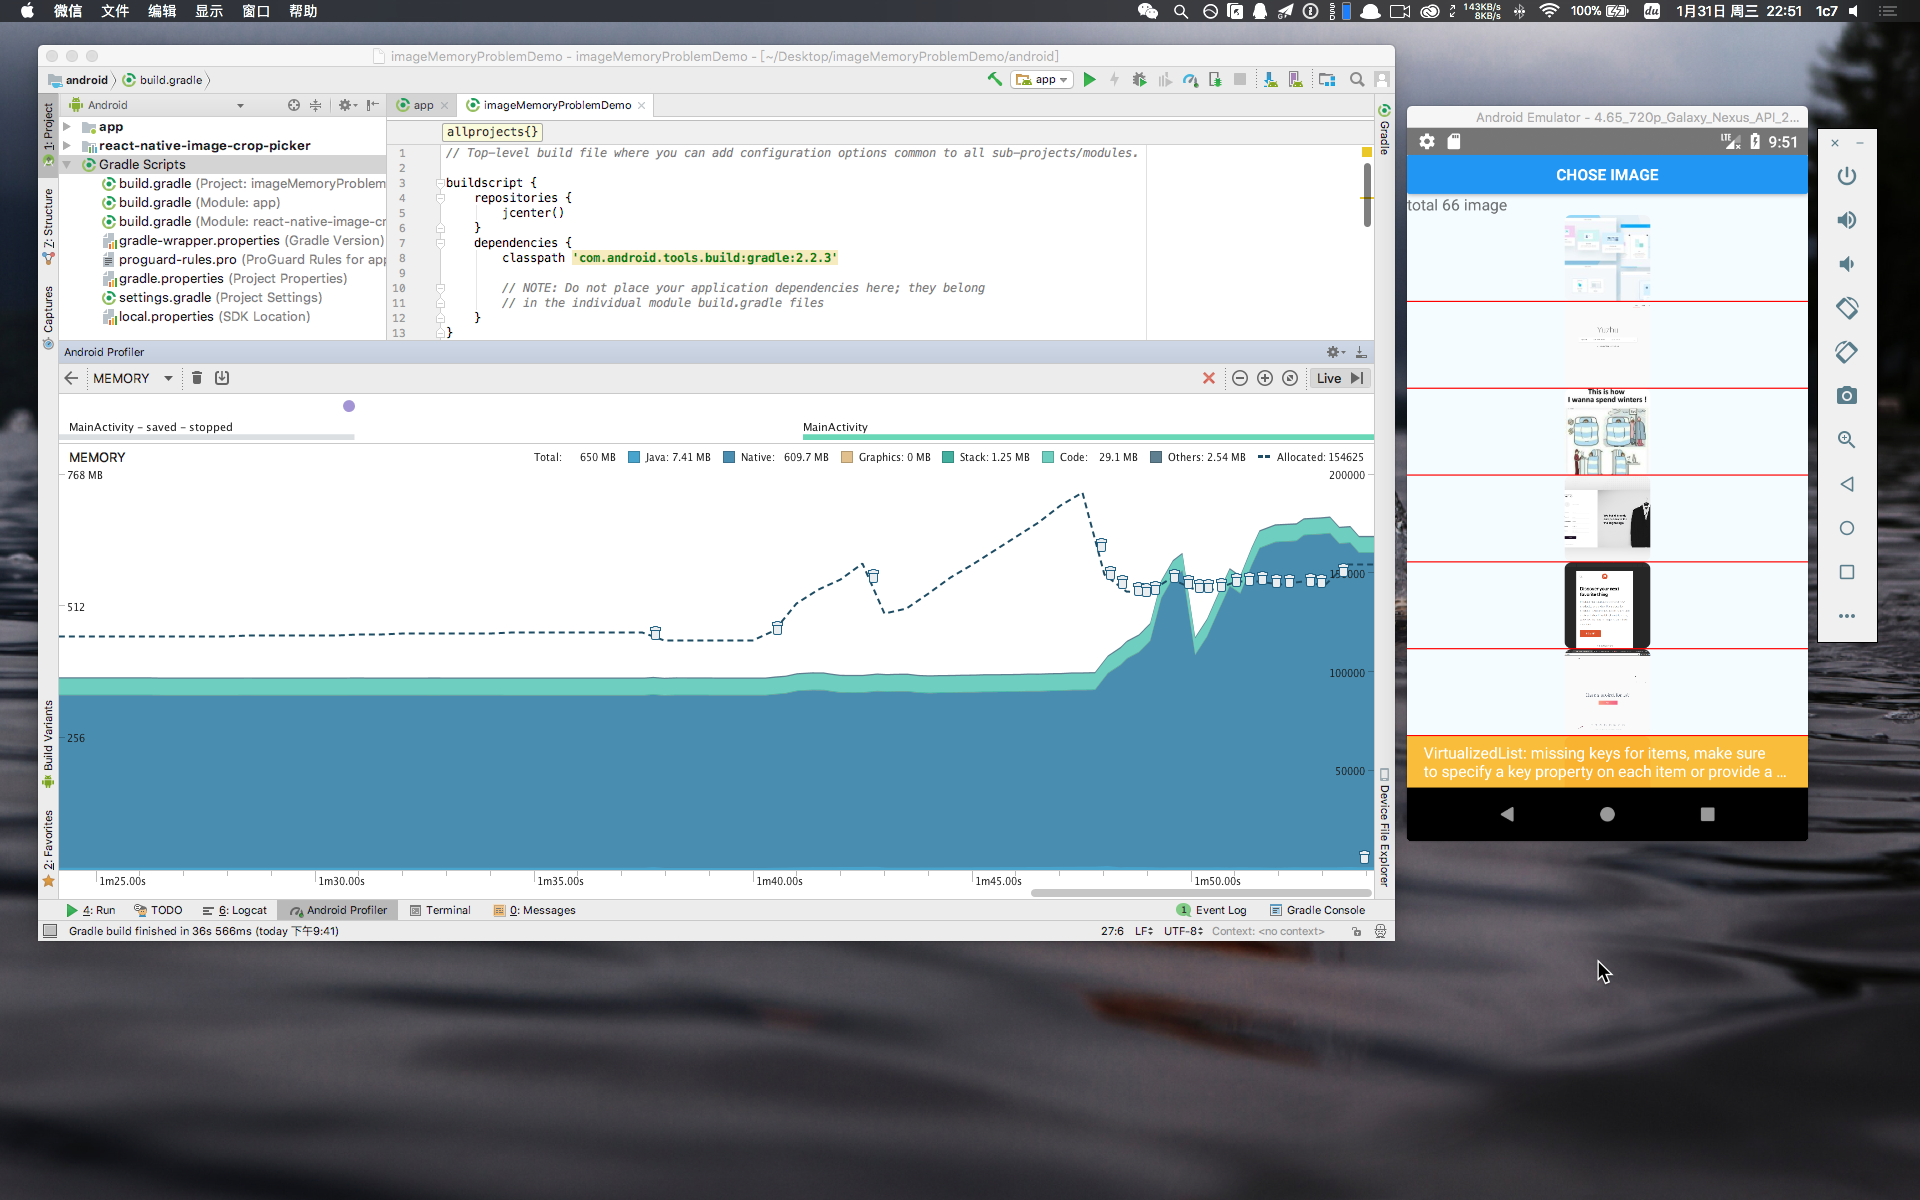This screenshot has height=1200, width=1920.
Task: Reset profiler timeline zoom
Action: click(x=1290, y=378)
